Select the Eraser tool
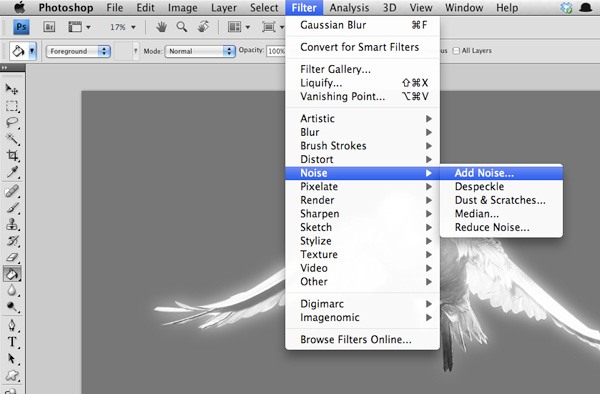 (12, 257)
